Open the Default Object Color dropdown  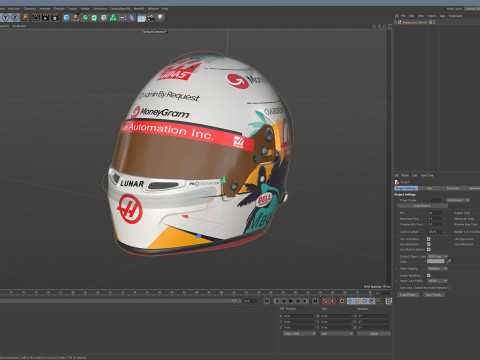(x=437, y=256)
